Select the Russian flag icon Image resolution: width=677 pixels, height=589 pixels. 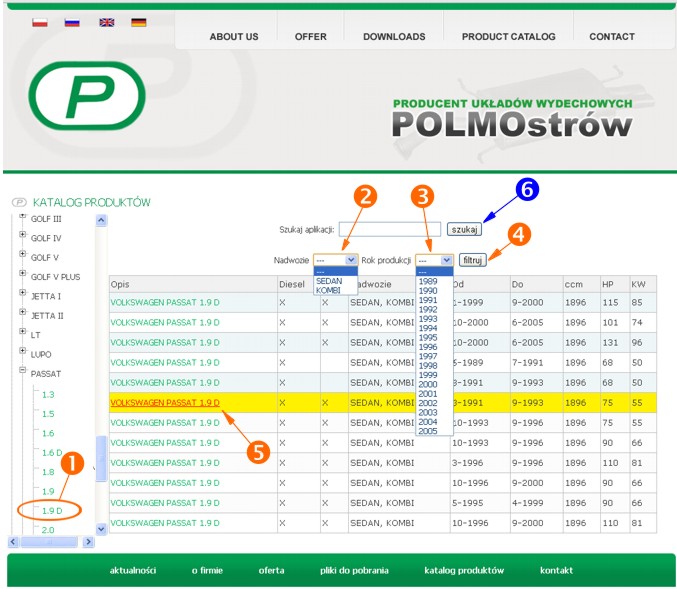pyautogui.click(x=72, y=21)
